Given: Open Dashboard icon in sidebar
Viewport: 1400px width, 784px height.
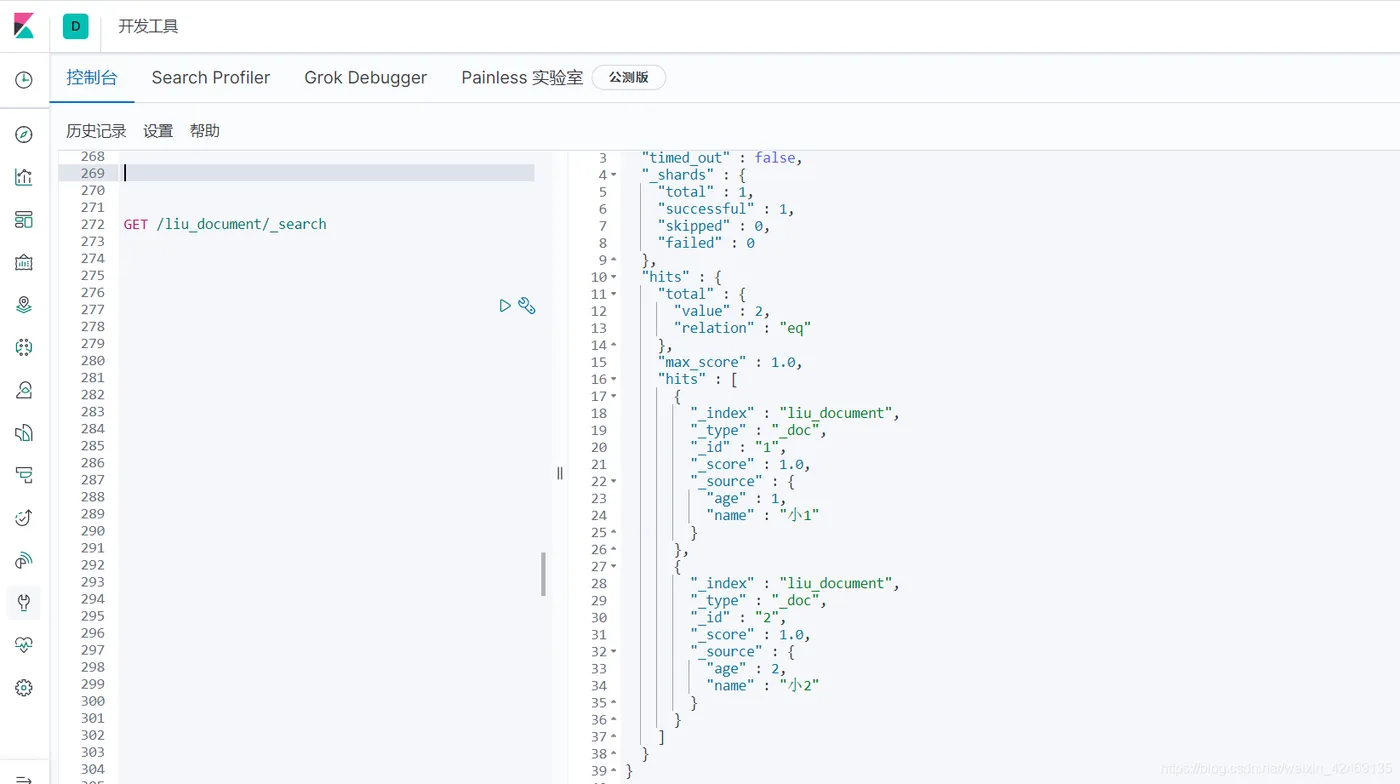Looking at the screenshot, I should (x=24, y=219).
